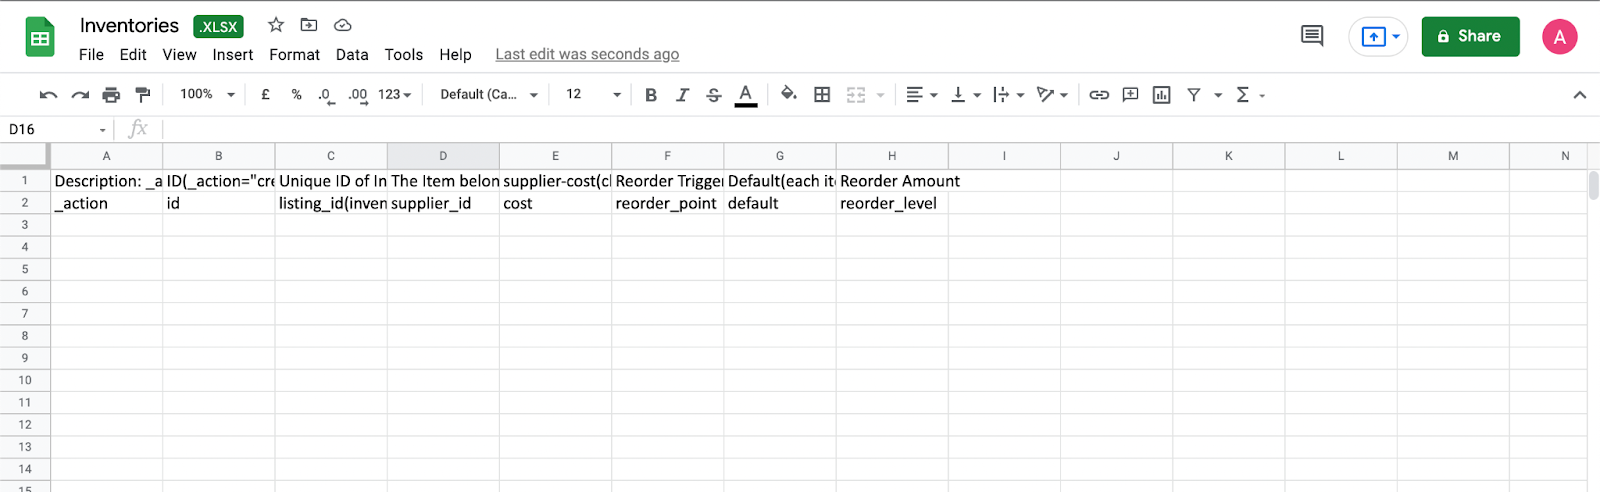Viewport: 1600px width, 492px height.
Task: Select row 2 header
Action: 25,203
